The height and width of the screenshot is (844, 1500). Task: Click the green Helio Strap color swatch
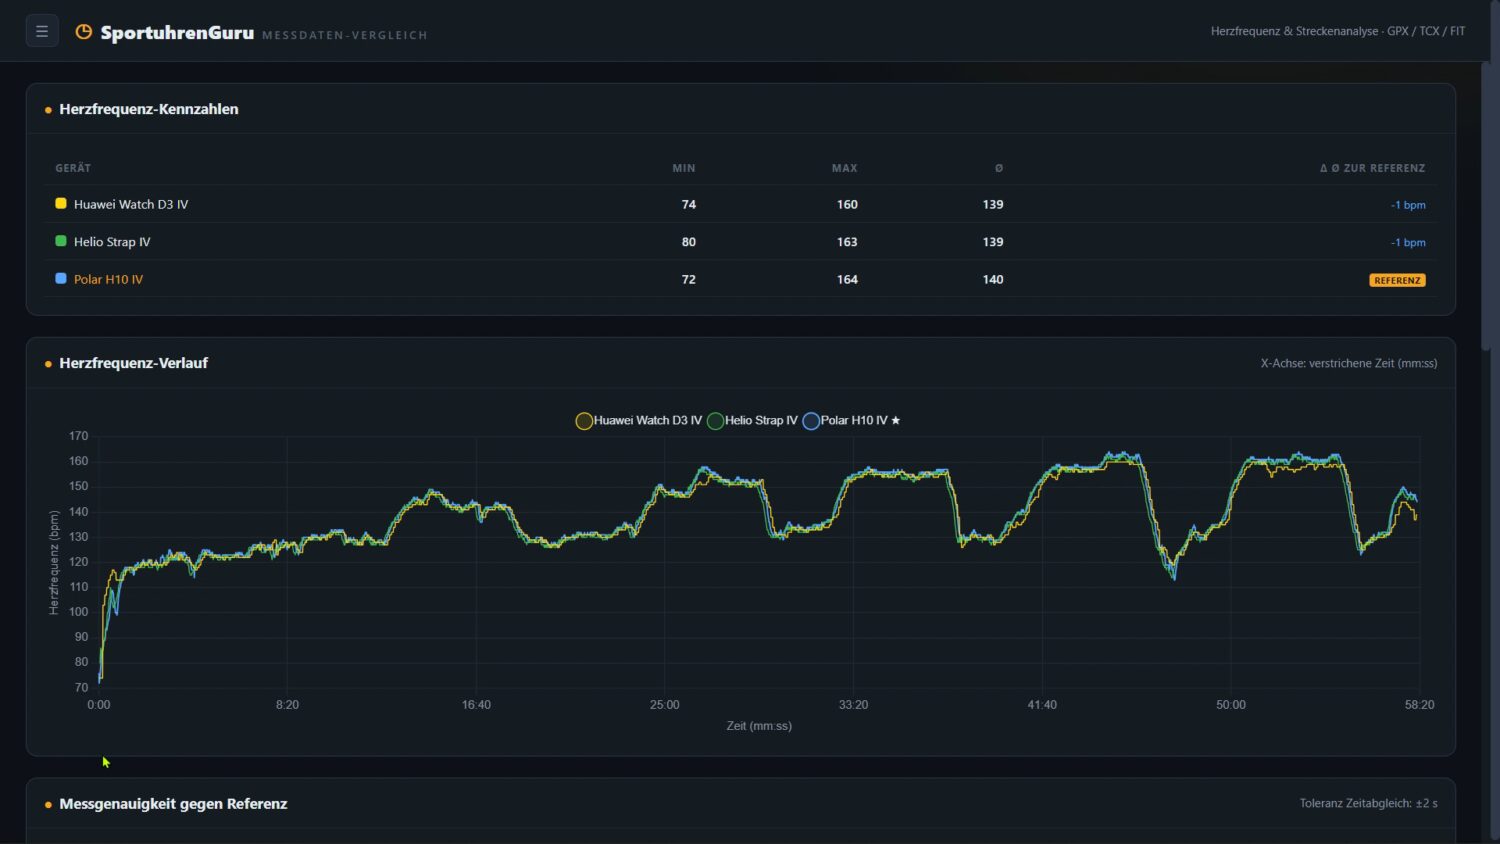tap(61, 241)
